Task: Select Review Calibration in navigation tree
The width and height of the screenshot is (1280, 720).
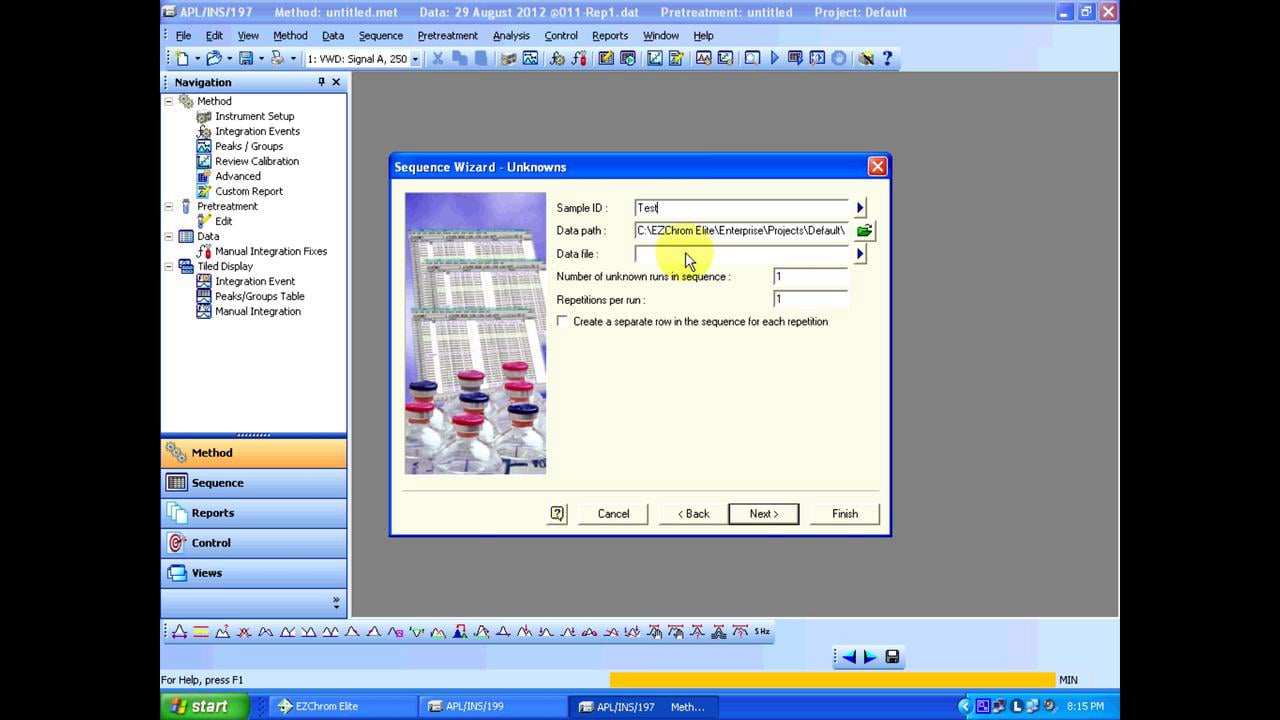Action: click(257, 161)
